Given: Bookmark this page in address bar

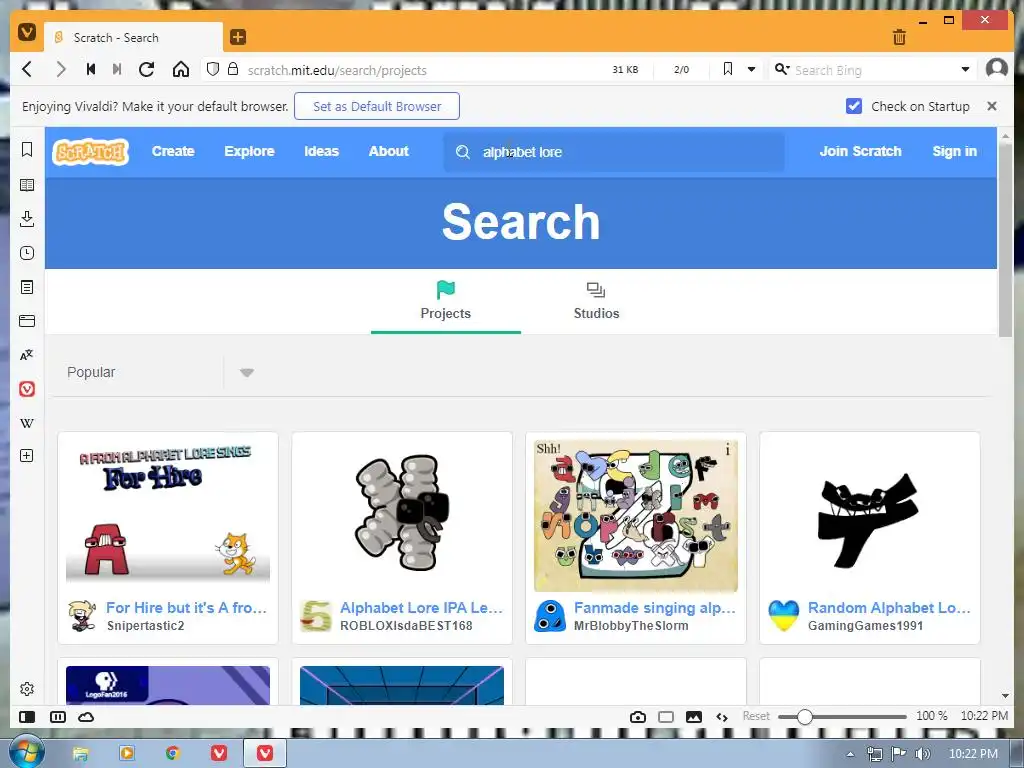Looking at the screenshot, I should (x=728, y=69).
